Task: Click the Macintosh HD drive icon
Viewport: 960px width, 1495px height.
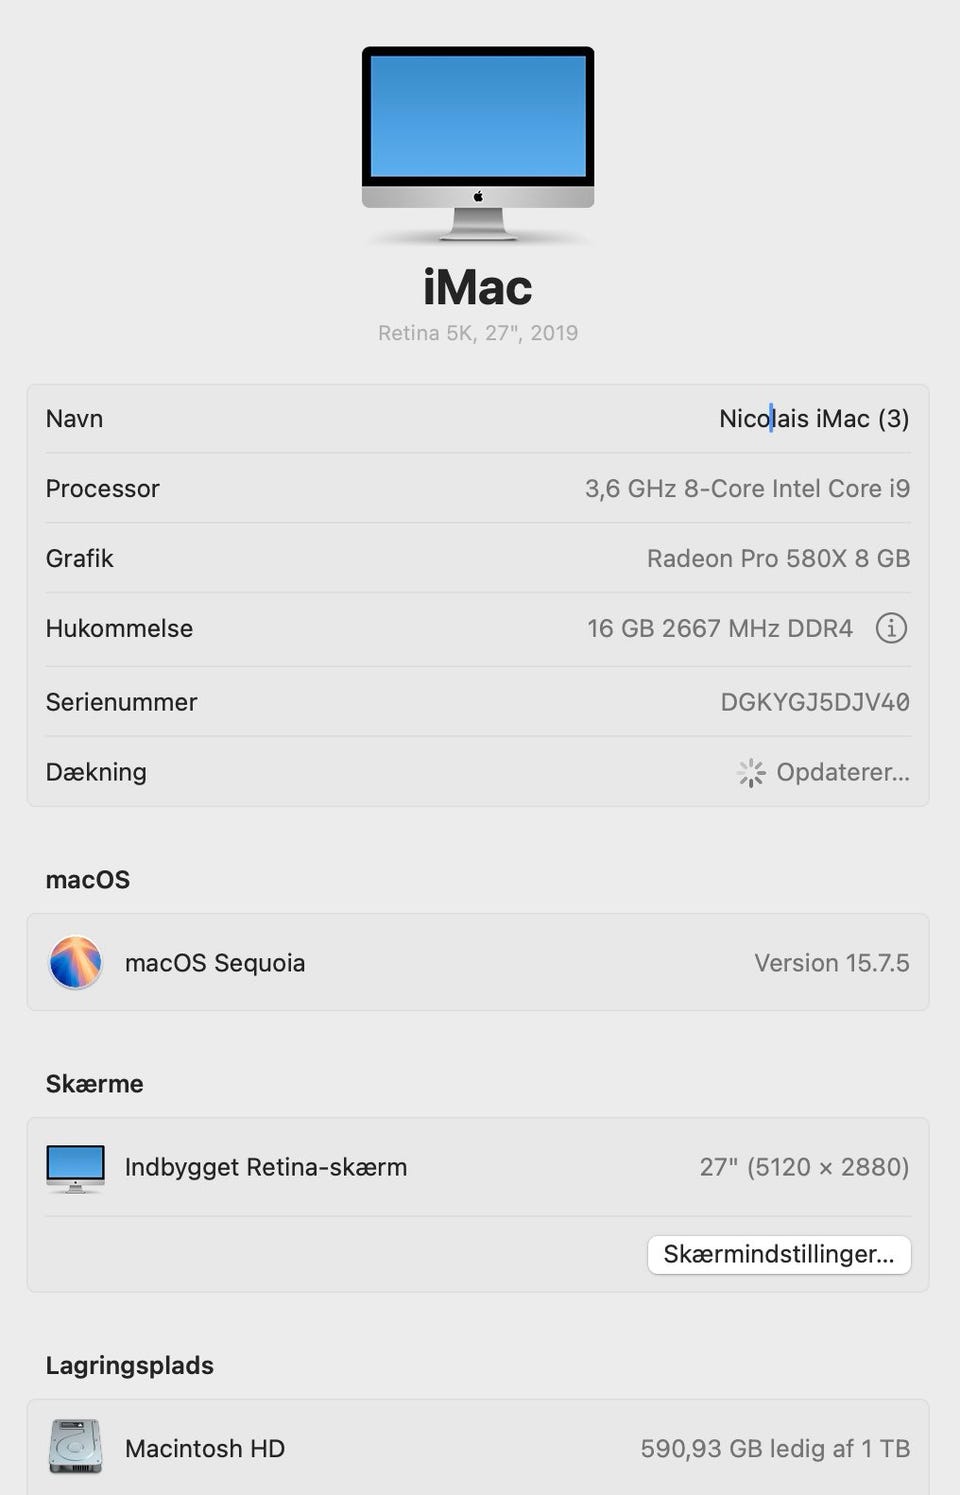Action: (x=76, y=1447)
